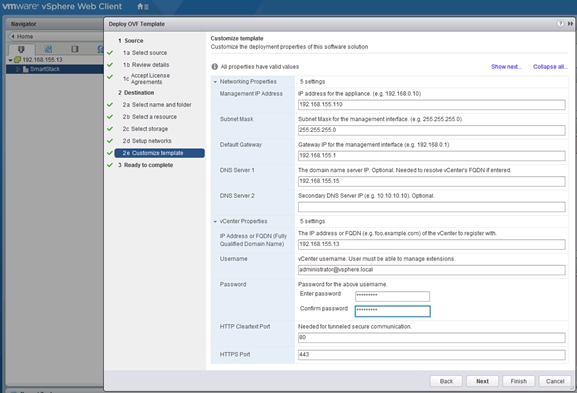Click the empty DNS Server 2 field

[x=431, y=207]
